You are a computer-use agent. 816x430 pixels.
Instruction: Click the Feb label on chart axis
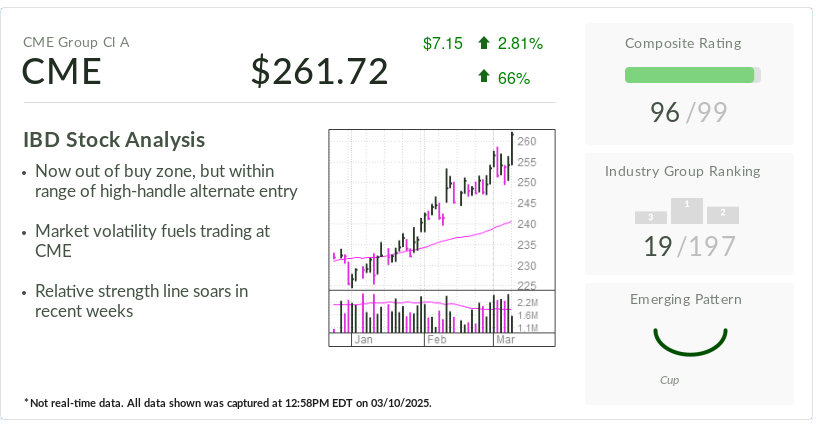click(437, 339)
